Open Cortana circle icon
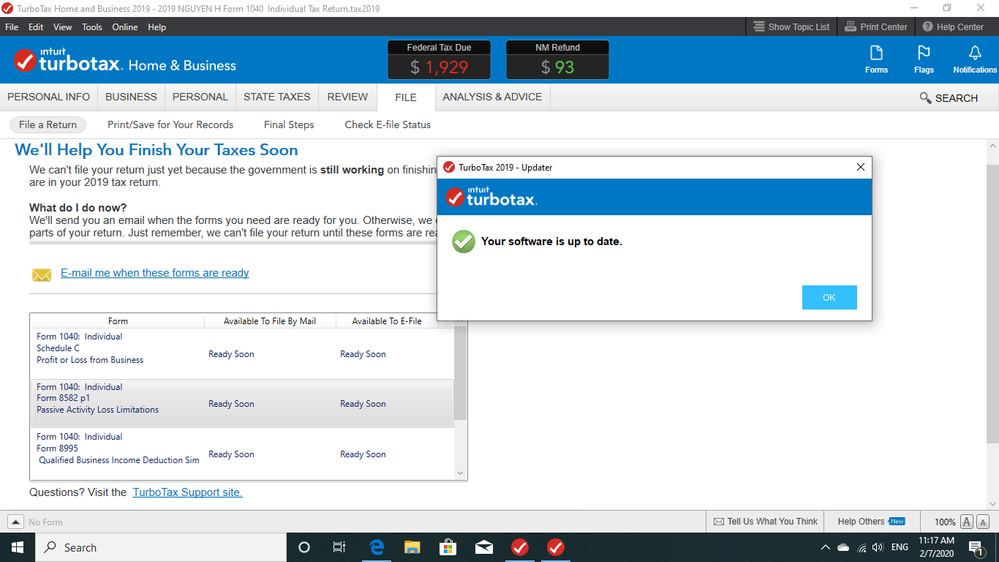 click(x=304, y=547)
